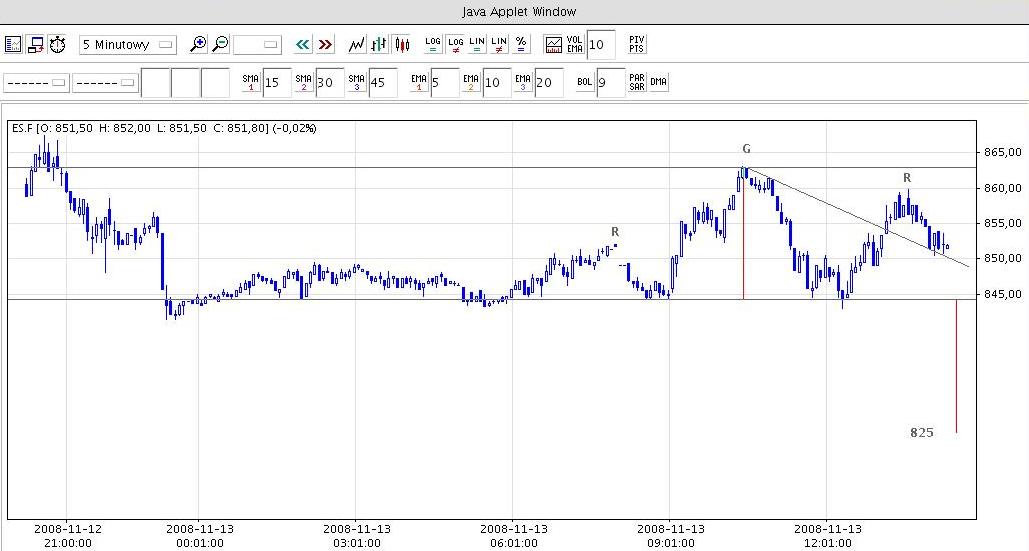Switch to OHLC bar chart style
The height and width of the screenshot is (551, 1029).
click(379, 44)
